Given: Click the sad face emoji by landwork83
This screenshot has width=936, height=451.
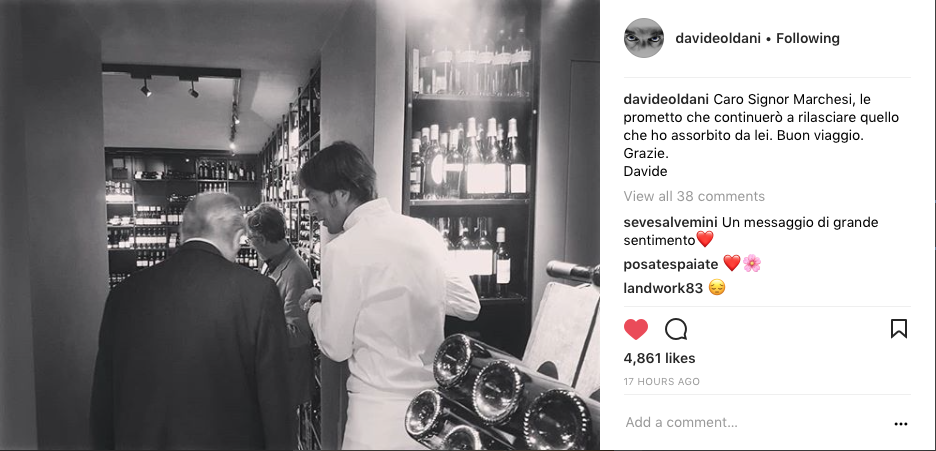Looking at the screenshot, I should click(x=717, y=288).
